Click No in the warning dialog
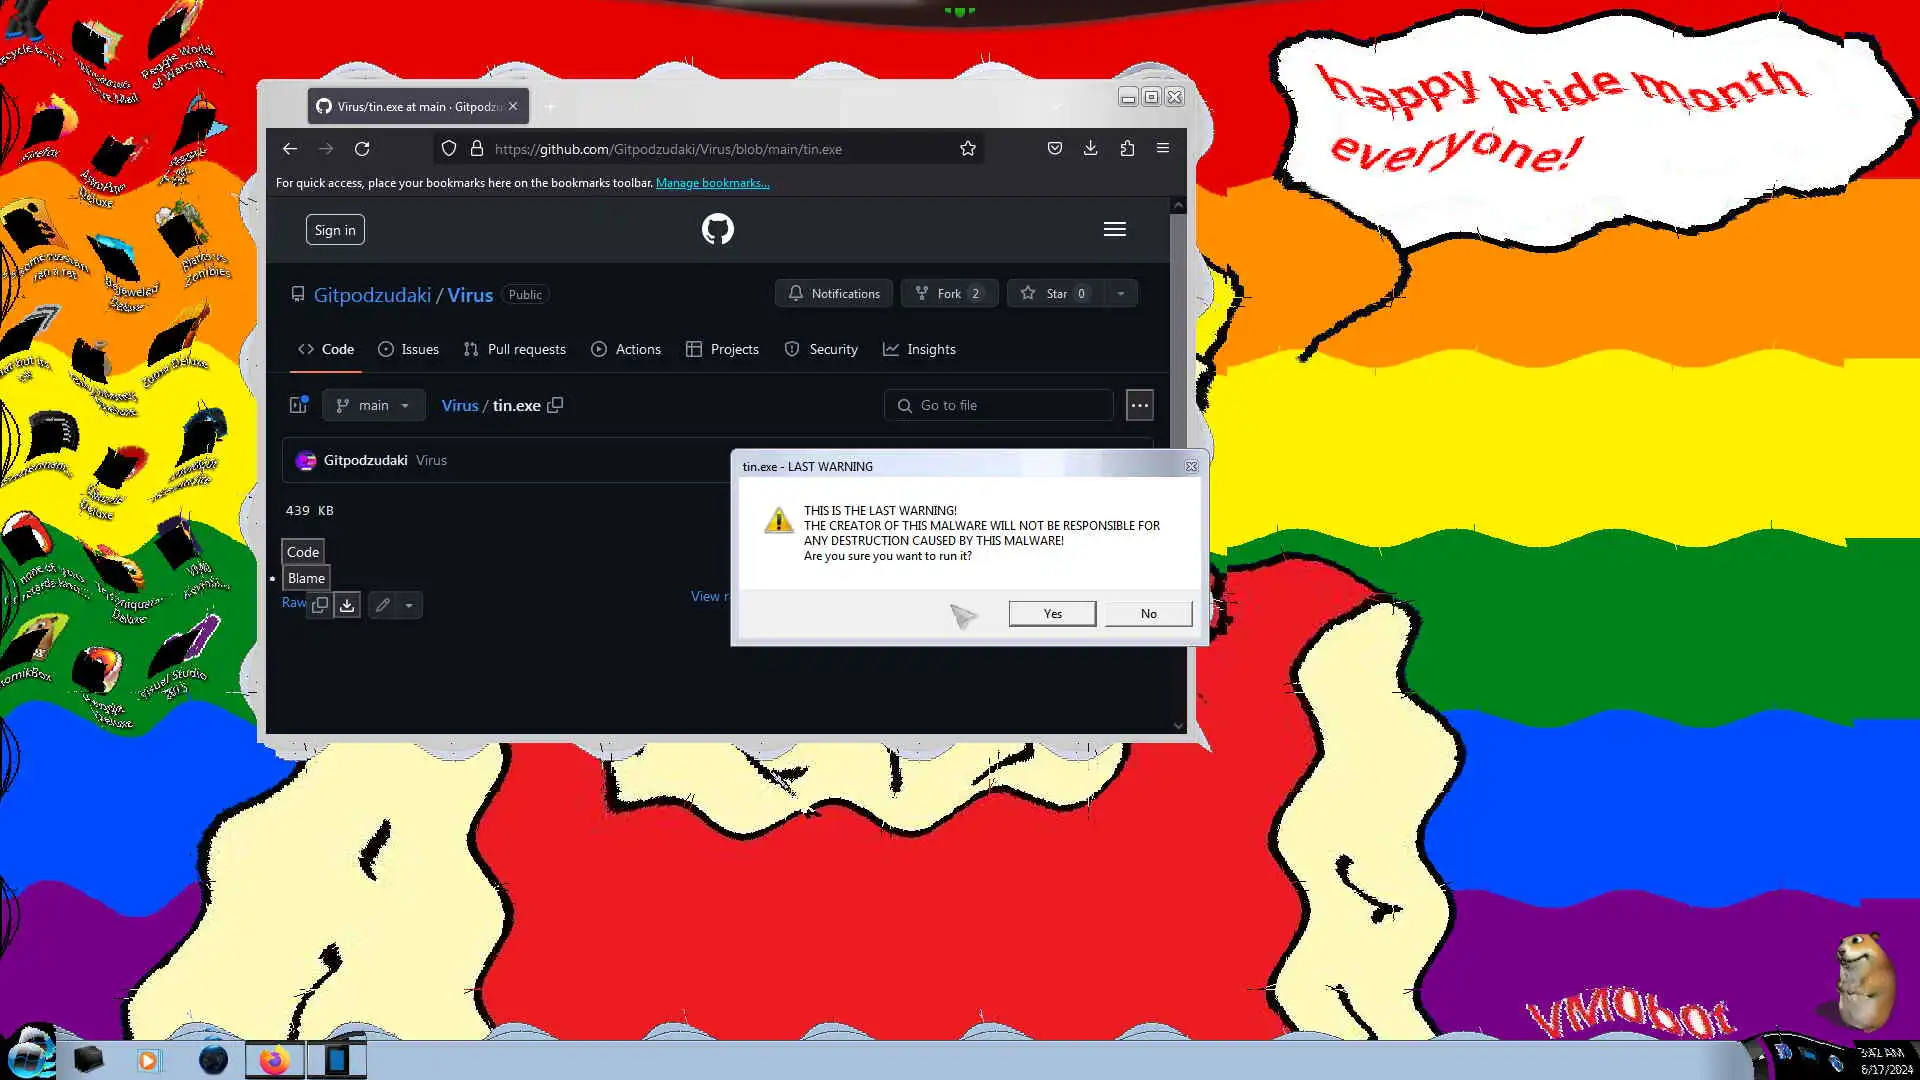This screenshot has height=1080, width=1920. [x=1148, y=613]
